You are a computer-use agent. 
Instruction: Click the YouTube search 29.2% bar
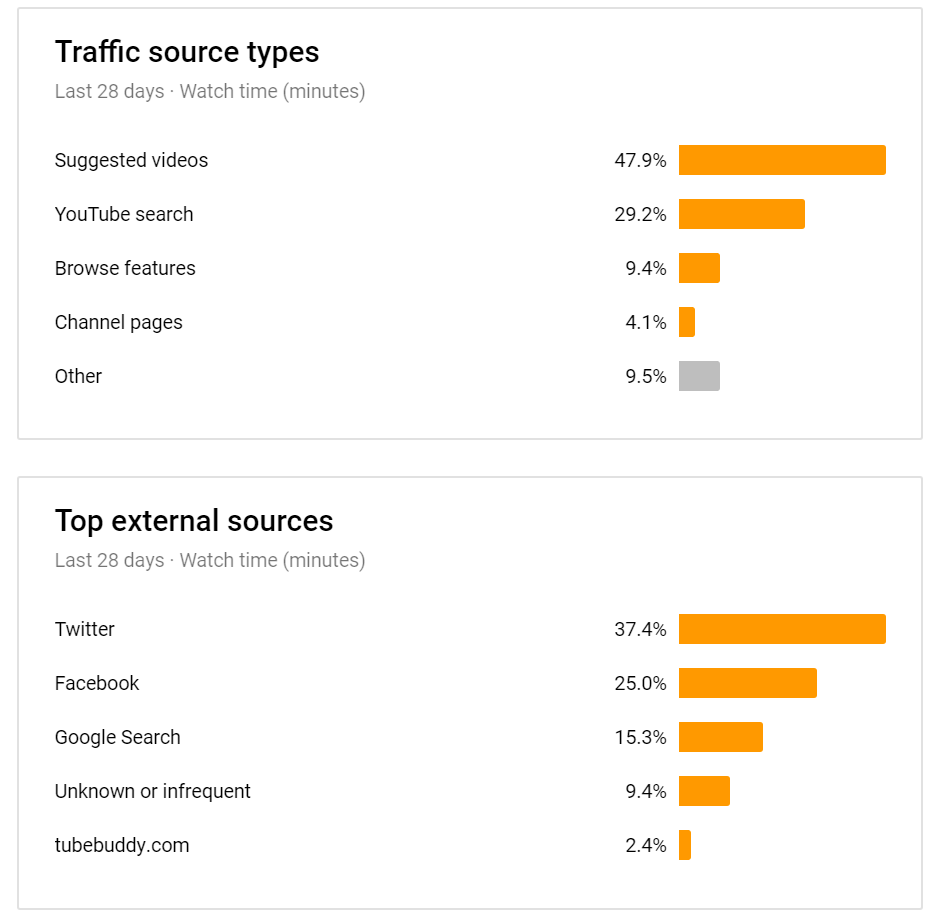(x=741, y=214)
